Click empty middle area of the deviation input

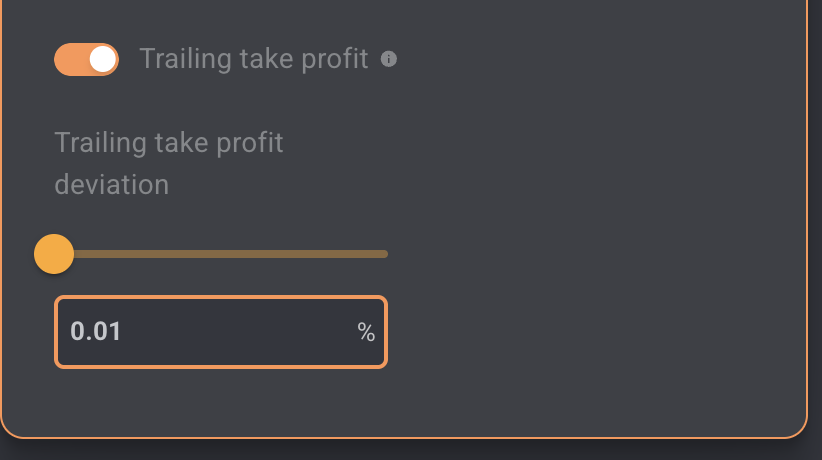[x=236, y=332]
